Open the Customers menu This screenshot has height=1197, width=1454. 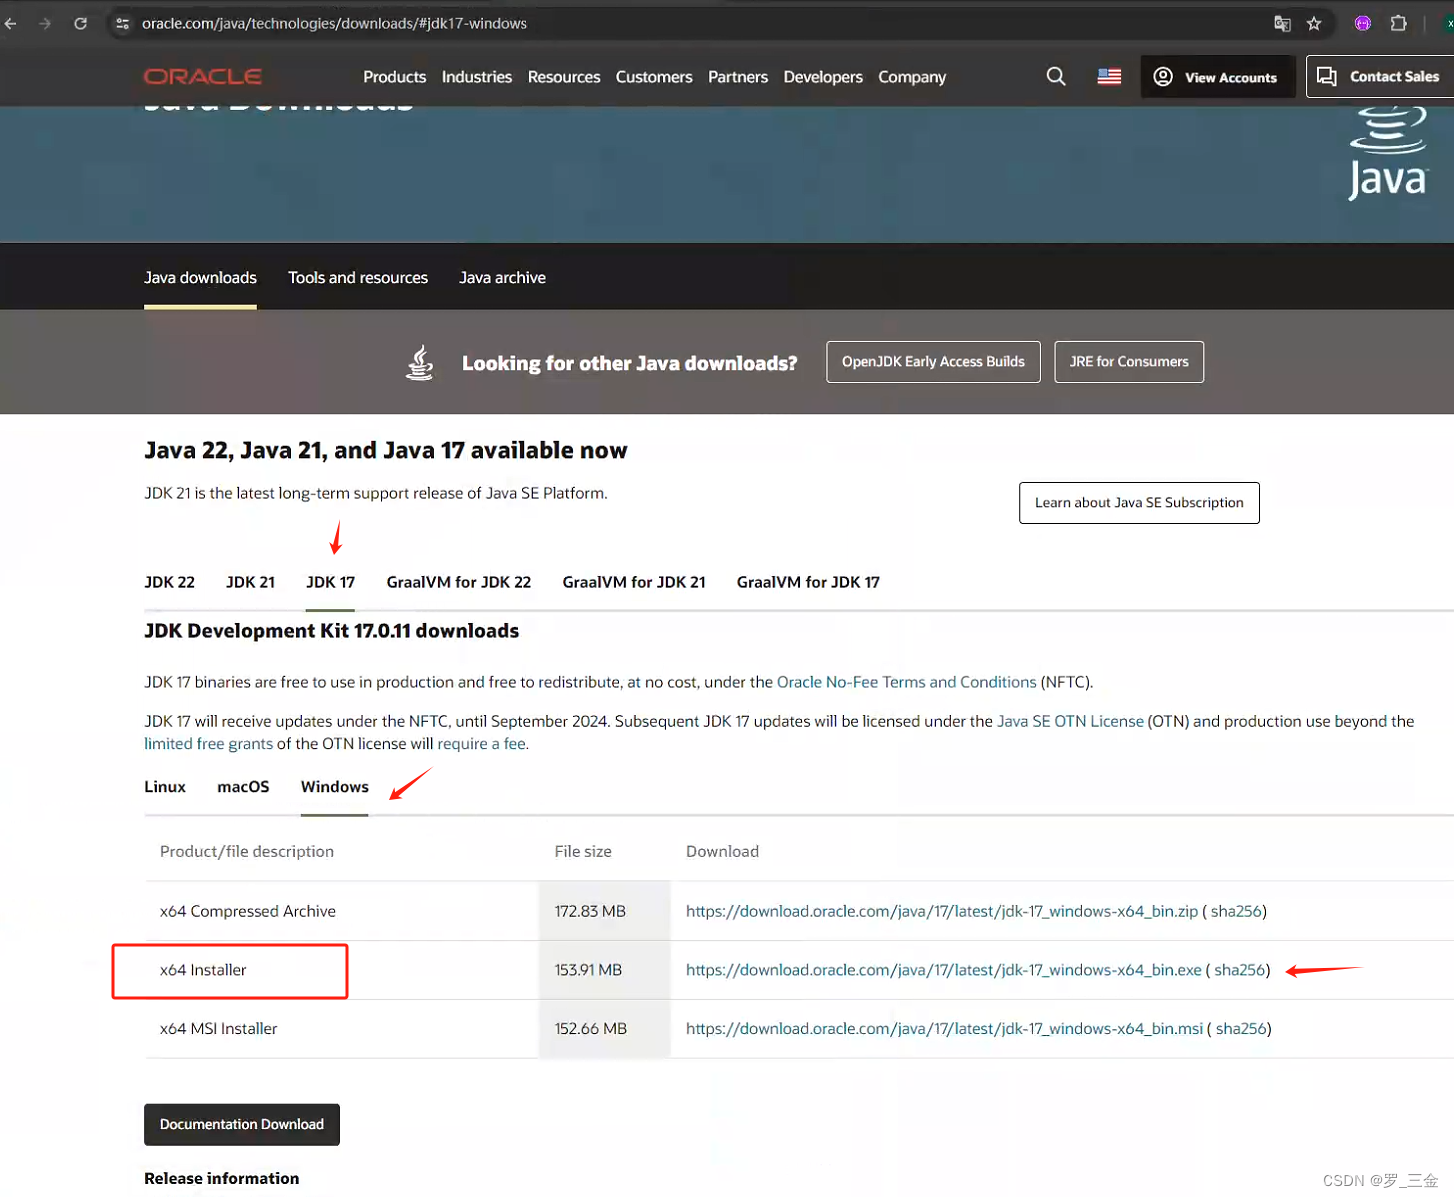coord(654,77)
